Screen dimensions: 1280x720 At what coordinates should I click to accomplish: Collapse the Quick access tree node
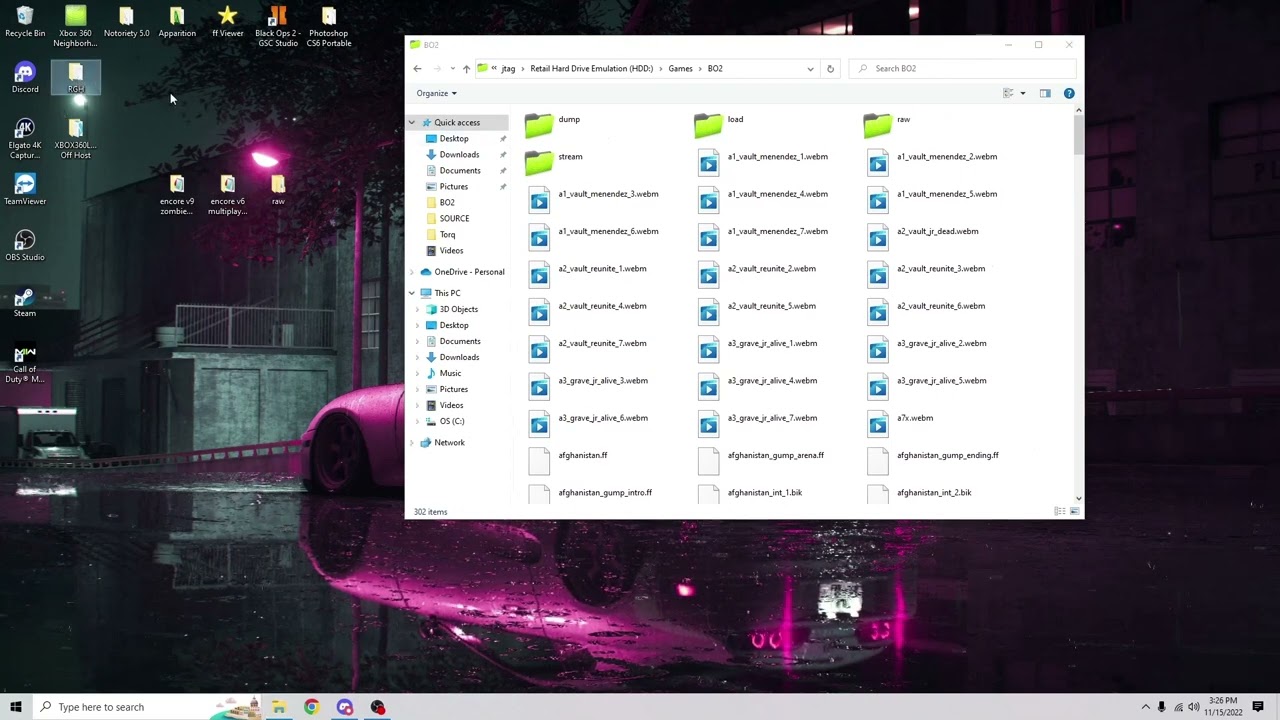tap(411, 123)
